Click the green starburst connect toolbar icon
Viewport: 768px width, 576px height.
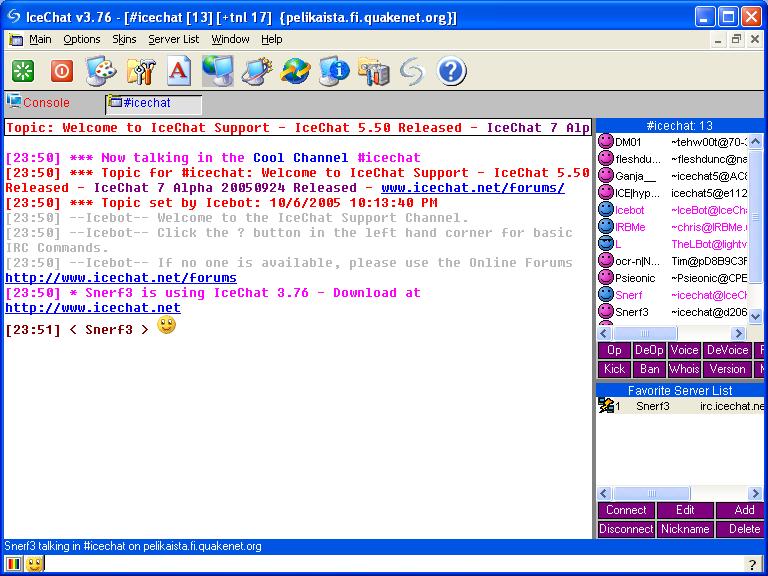click(x=23, y=71)
